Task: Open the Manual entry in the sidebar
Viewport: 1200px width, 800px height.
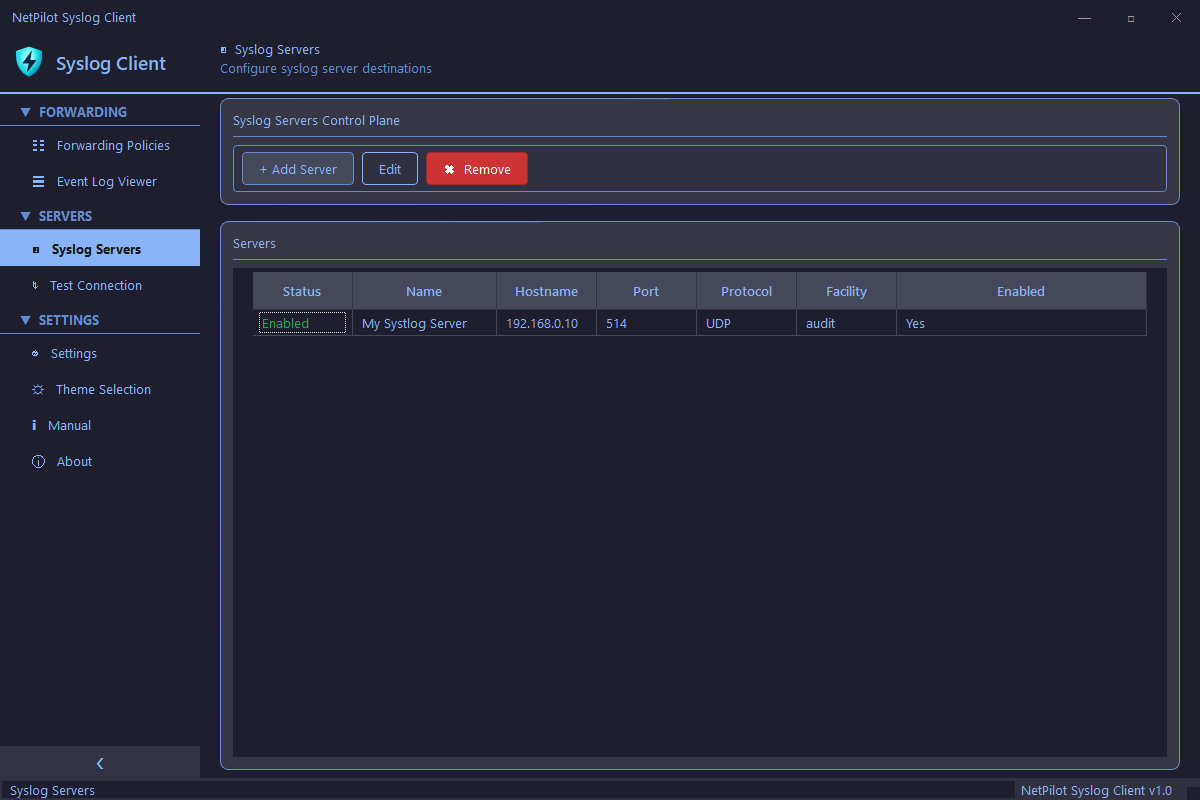Action: 70,425
